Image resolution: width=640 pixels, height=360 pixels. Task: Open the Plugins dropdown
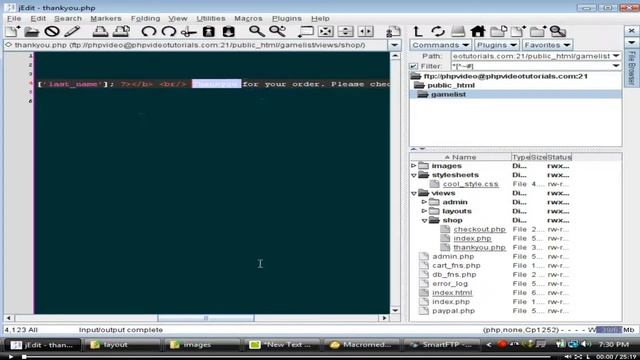(497, 45)
